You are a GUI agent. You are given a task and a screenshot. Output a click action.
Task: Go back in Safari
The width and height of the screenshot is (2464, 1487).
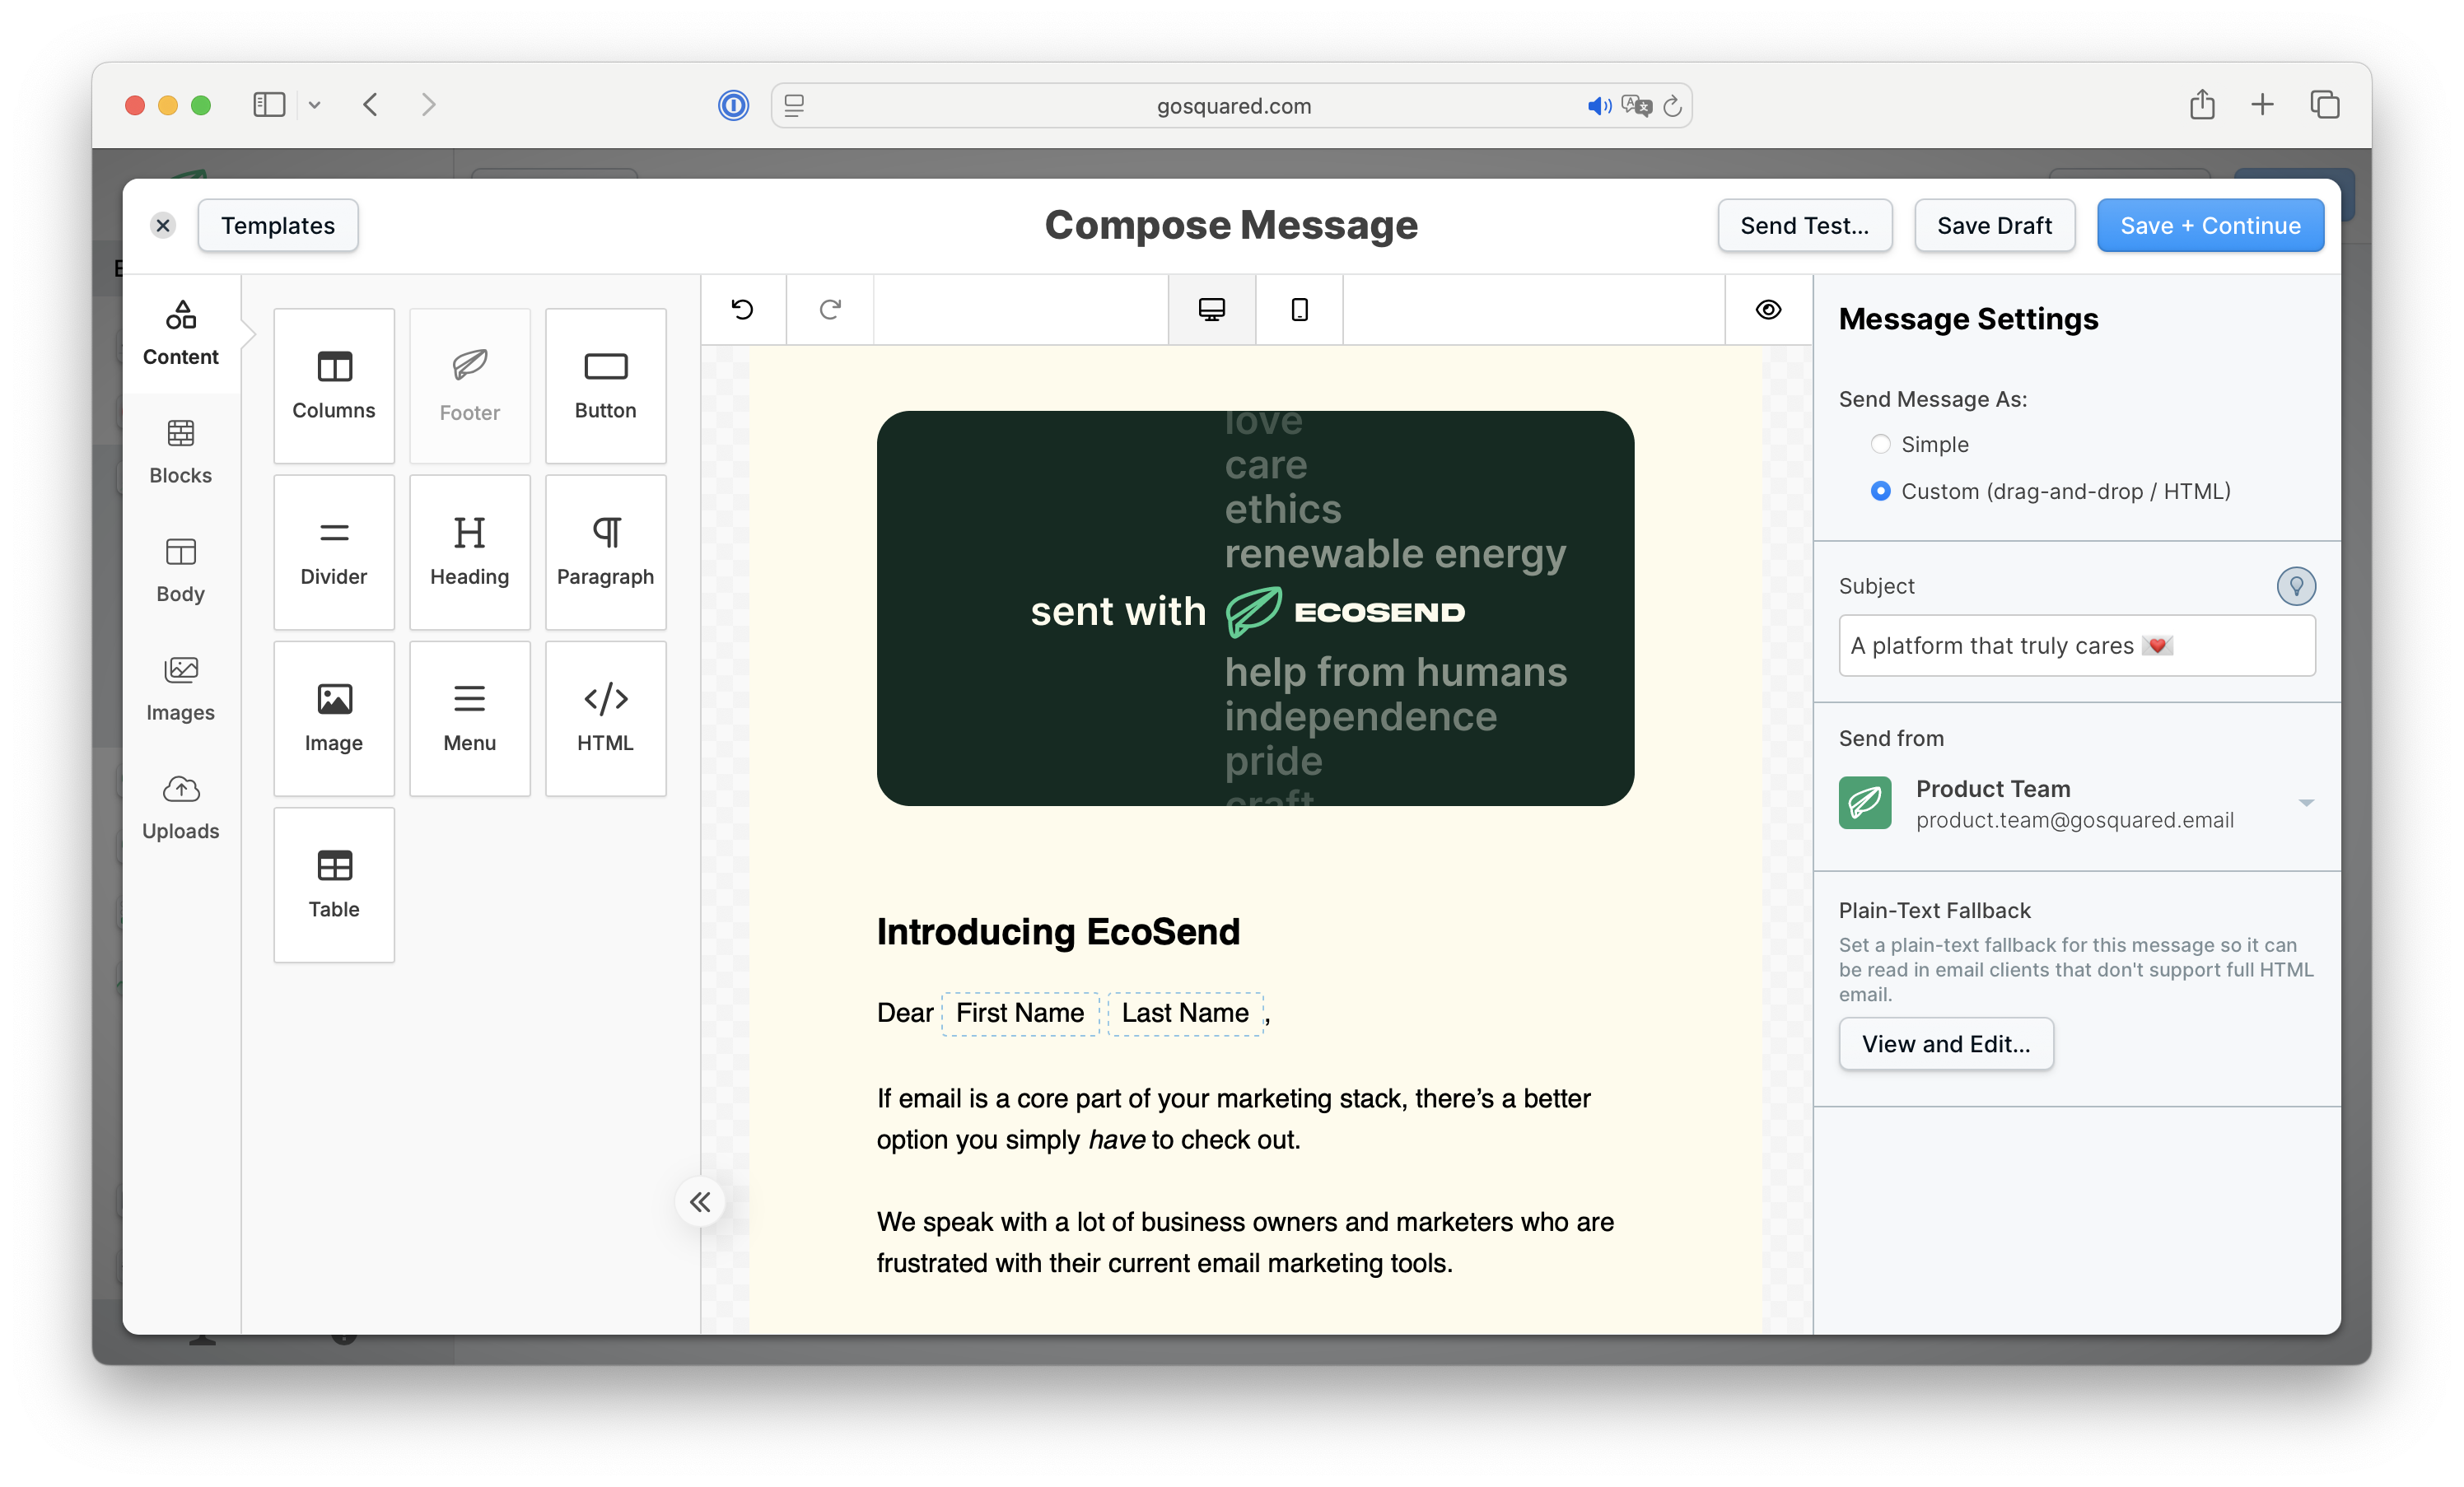[x=371, y=105]
